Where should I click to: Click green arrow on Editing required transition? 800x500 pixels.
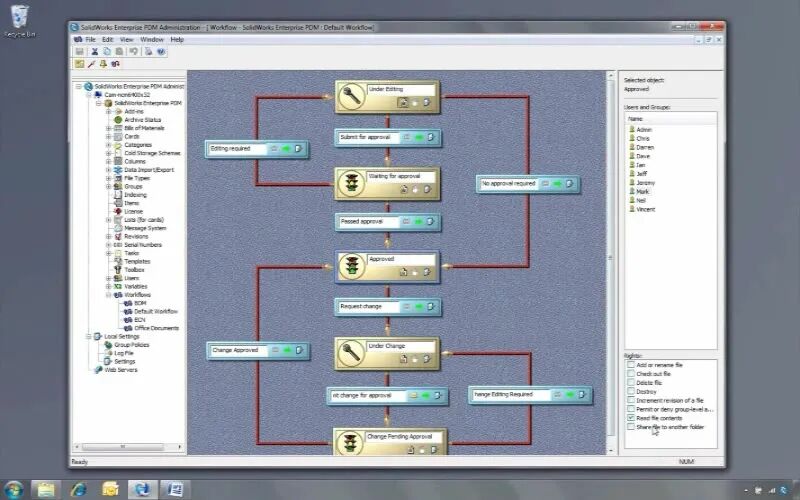coord(285,149)
